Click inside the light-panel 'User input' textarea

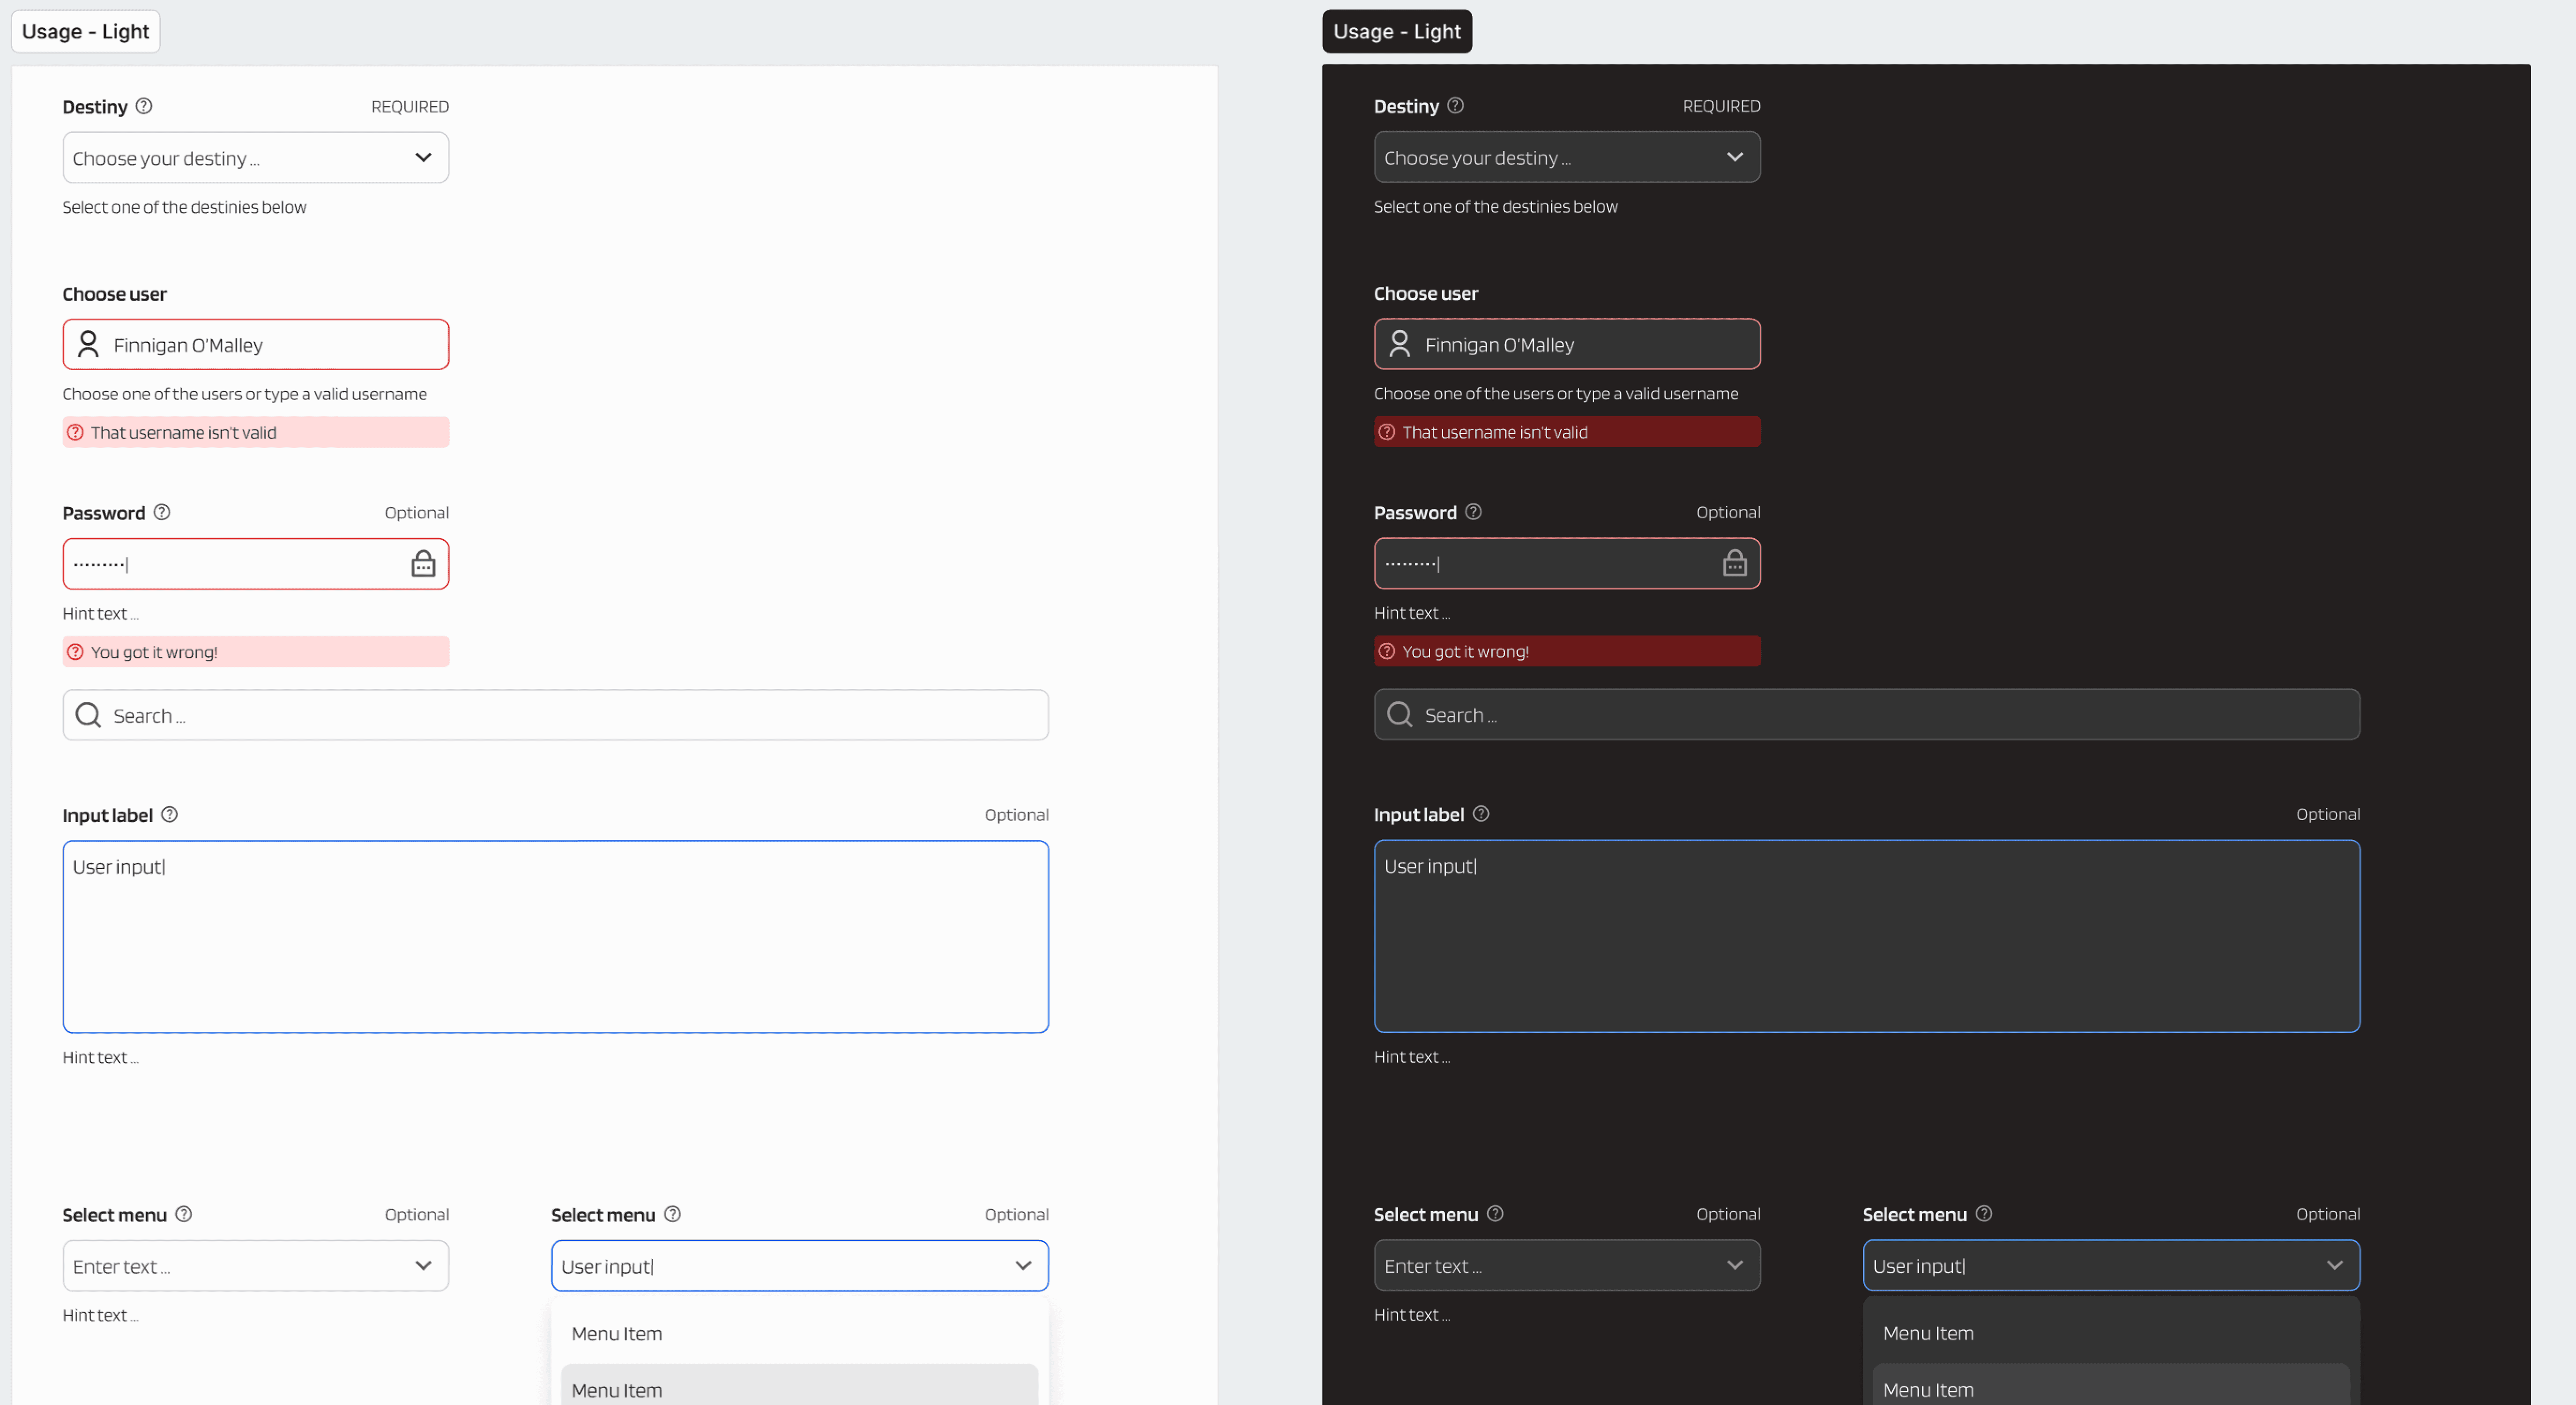[x=555, y=936]
